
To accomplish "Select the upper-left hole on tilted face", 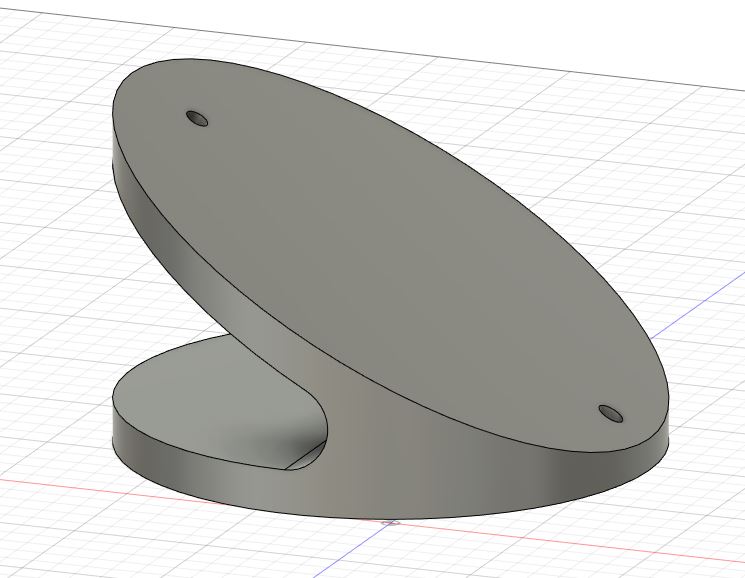I will tap(197, 118).
